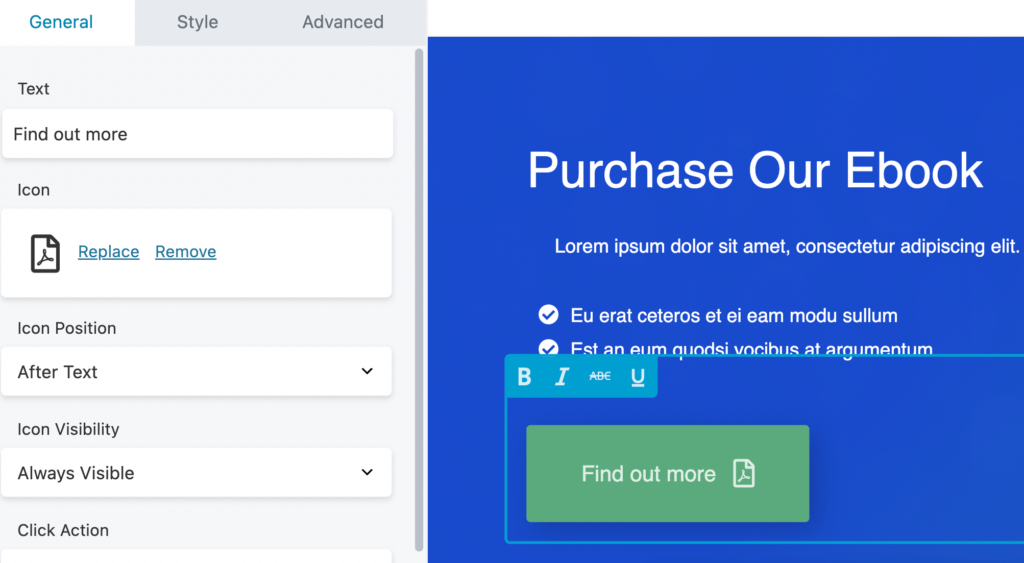Select the Purchase Our Ebook heading
This screenshot has width=1024, height=563.
point(755,170)
